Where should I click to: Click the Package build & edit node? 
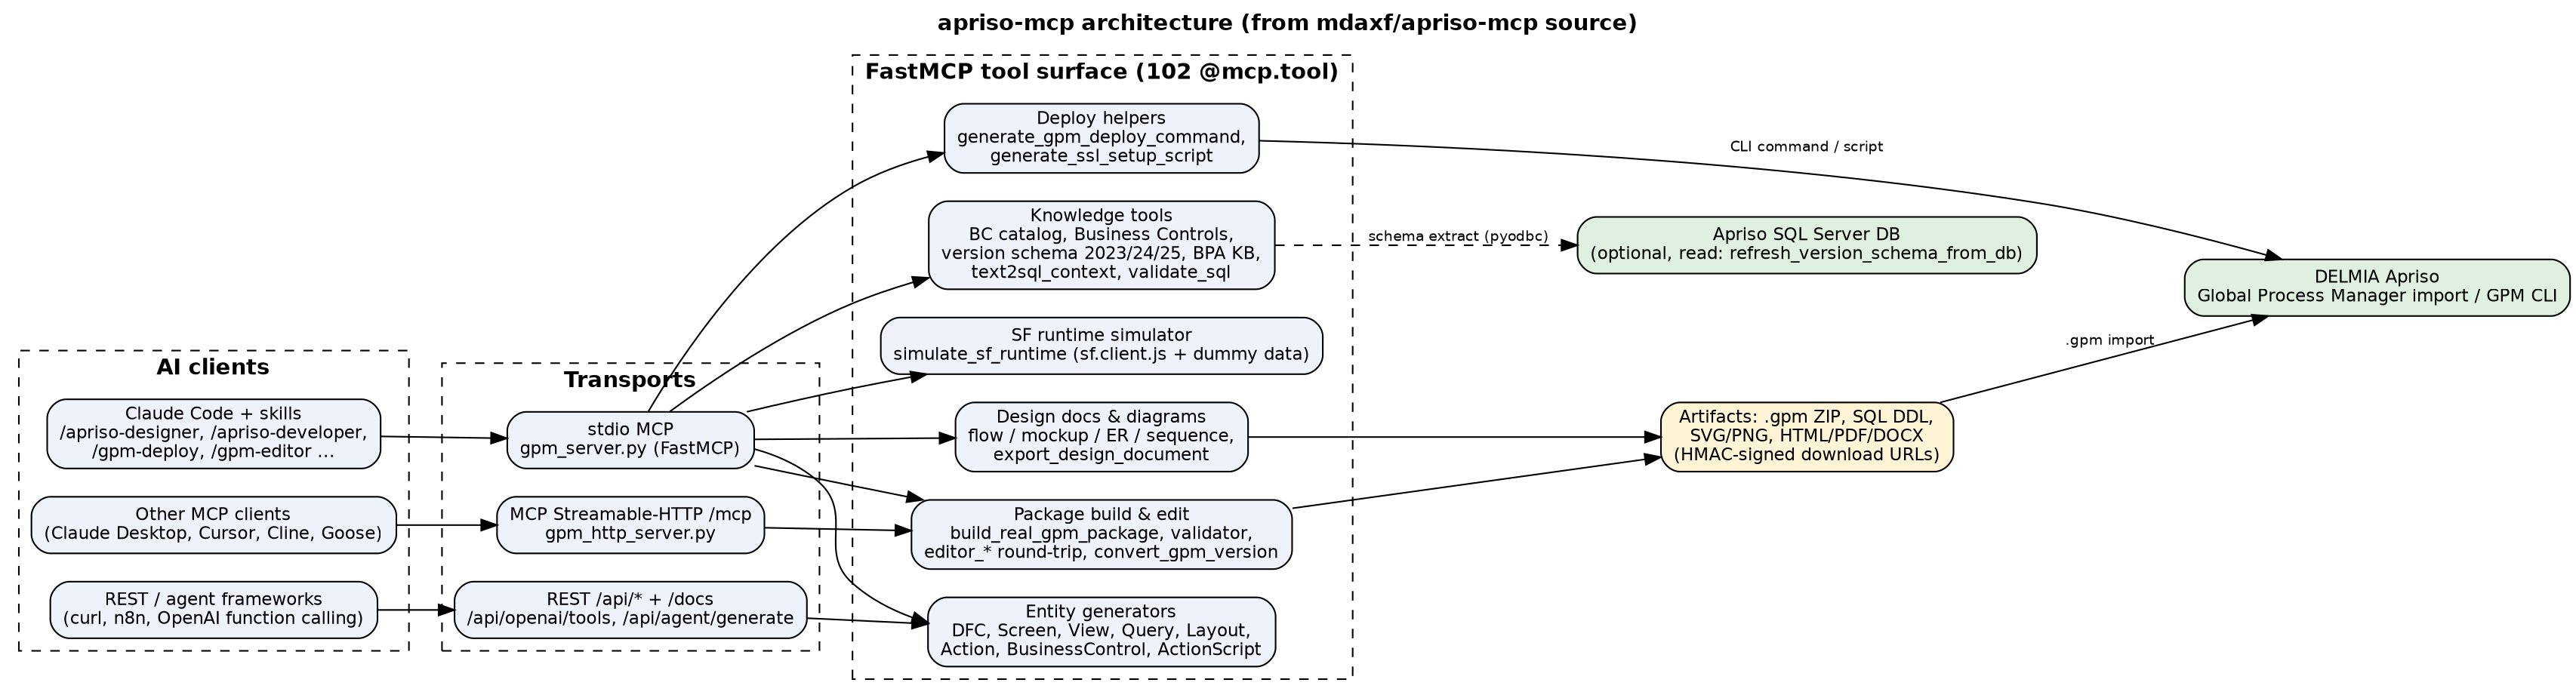tap(1101, 534)
